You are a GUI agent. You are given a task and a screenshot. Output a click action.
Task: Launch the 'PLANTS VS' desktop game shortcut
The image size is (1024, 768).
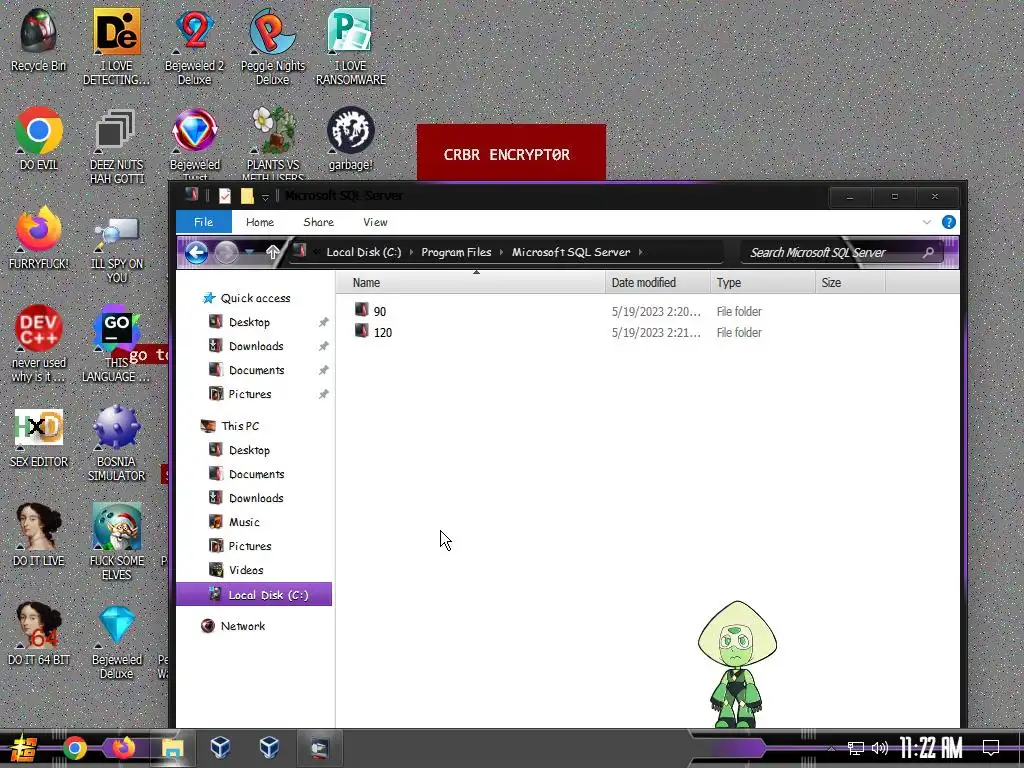click(273, 143)
